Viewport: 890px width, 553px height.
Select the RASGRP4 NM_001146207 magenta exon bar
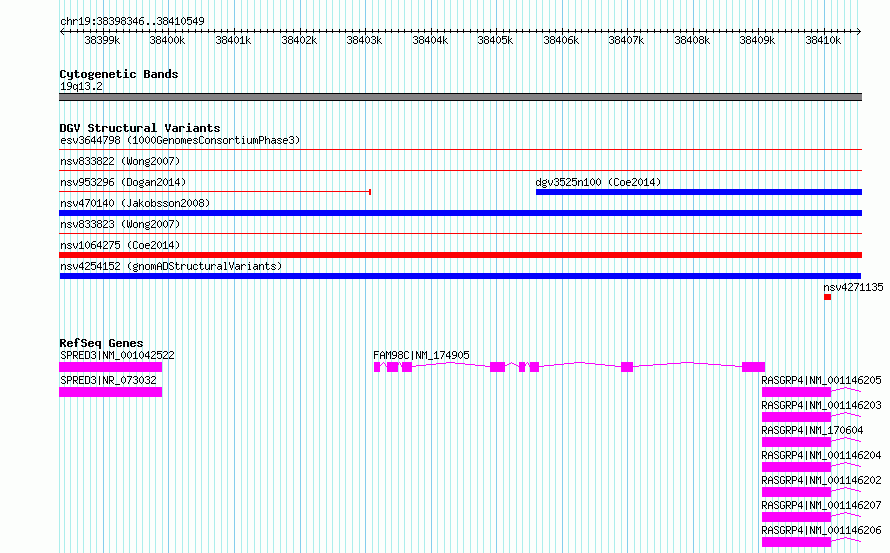[x=796, y=517]
